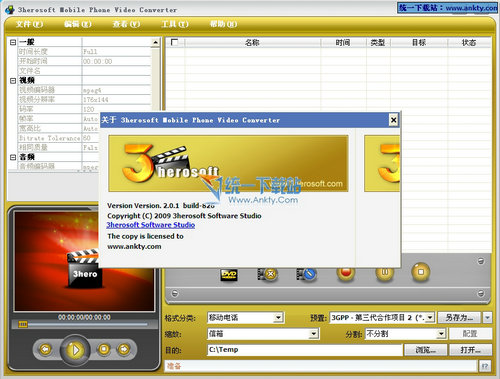Open the 3herosoft Software Studio link
500x379 pixels.
click(151, 225)
